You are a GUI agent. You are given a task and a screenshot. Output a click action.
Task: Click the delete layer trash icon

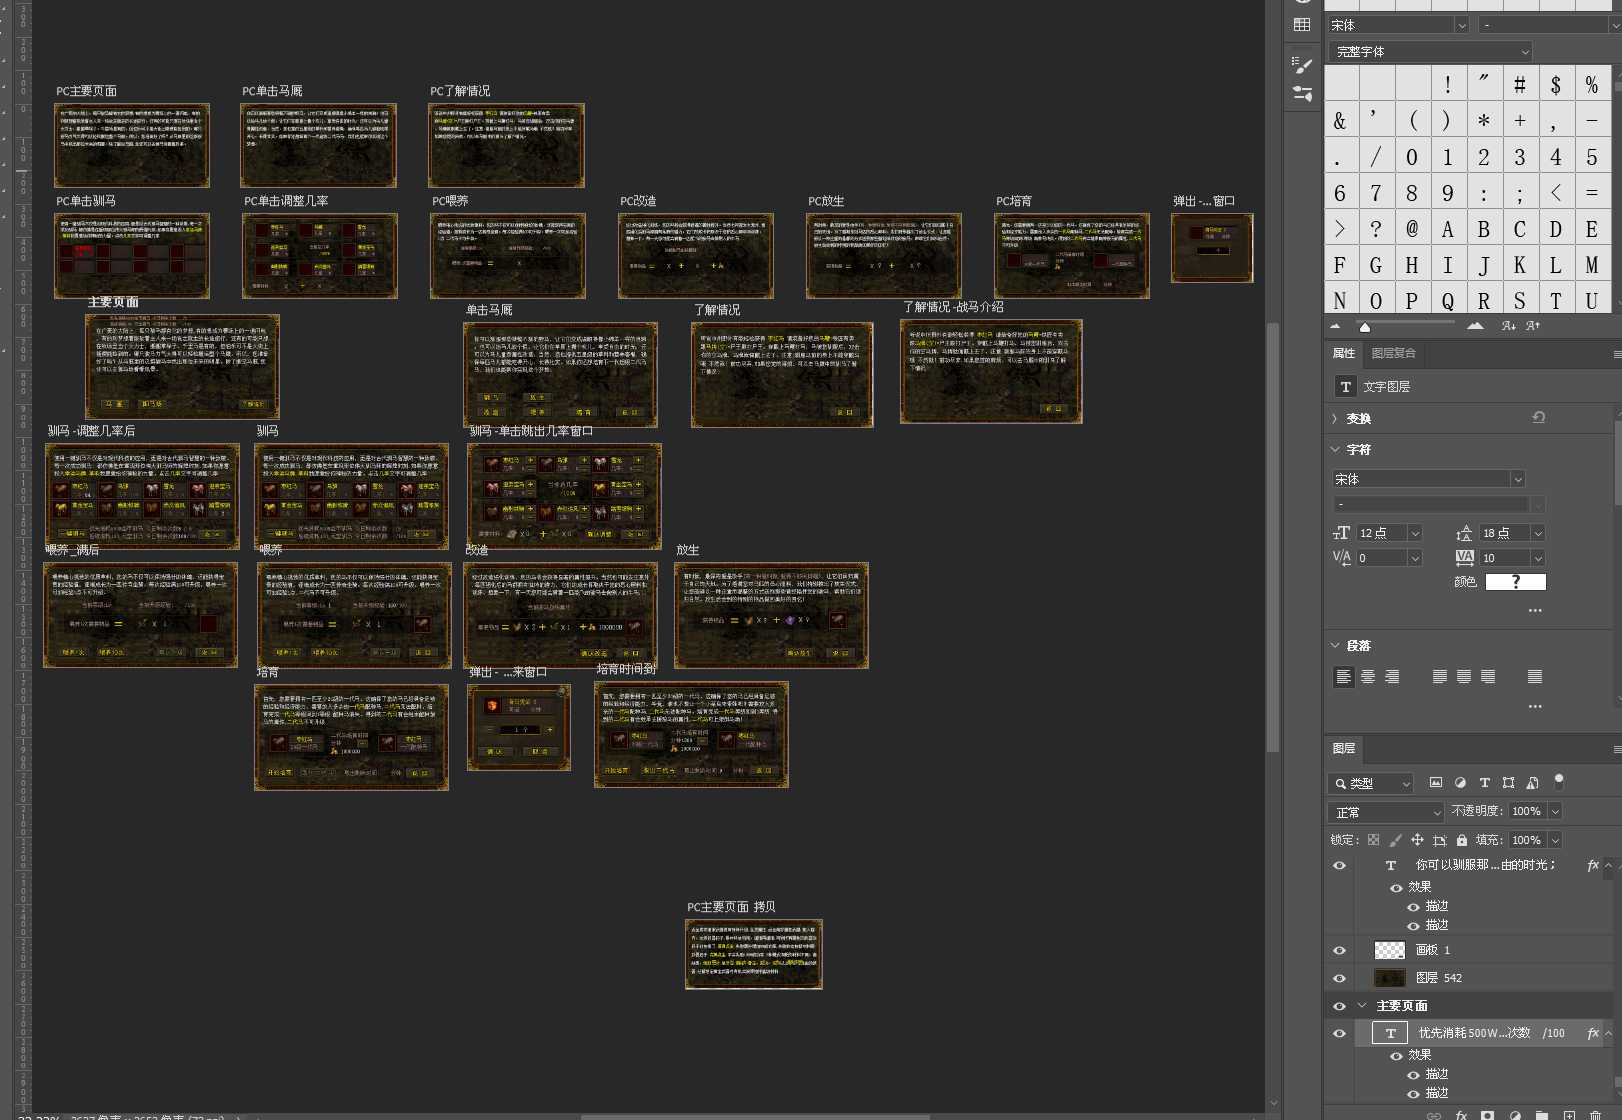(1596, 1115)
